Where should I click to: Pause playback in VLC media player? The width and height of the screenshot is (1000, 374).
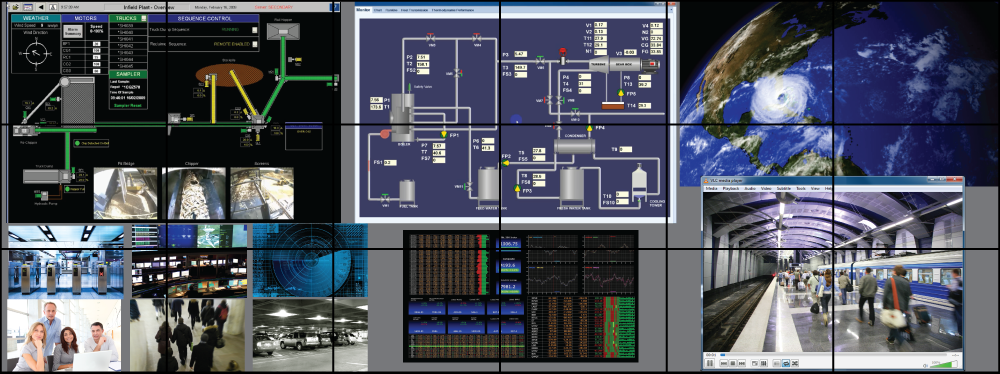tap(710, 363)
